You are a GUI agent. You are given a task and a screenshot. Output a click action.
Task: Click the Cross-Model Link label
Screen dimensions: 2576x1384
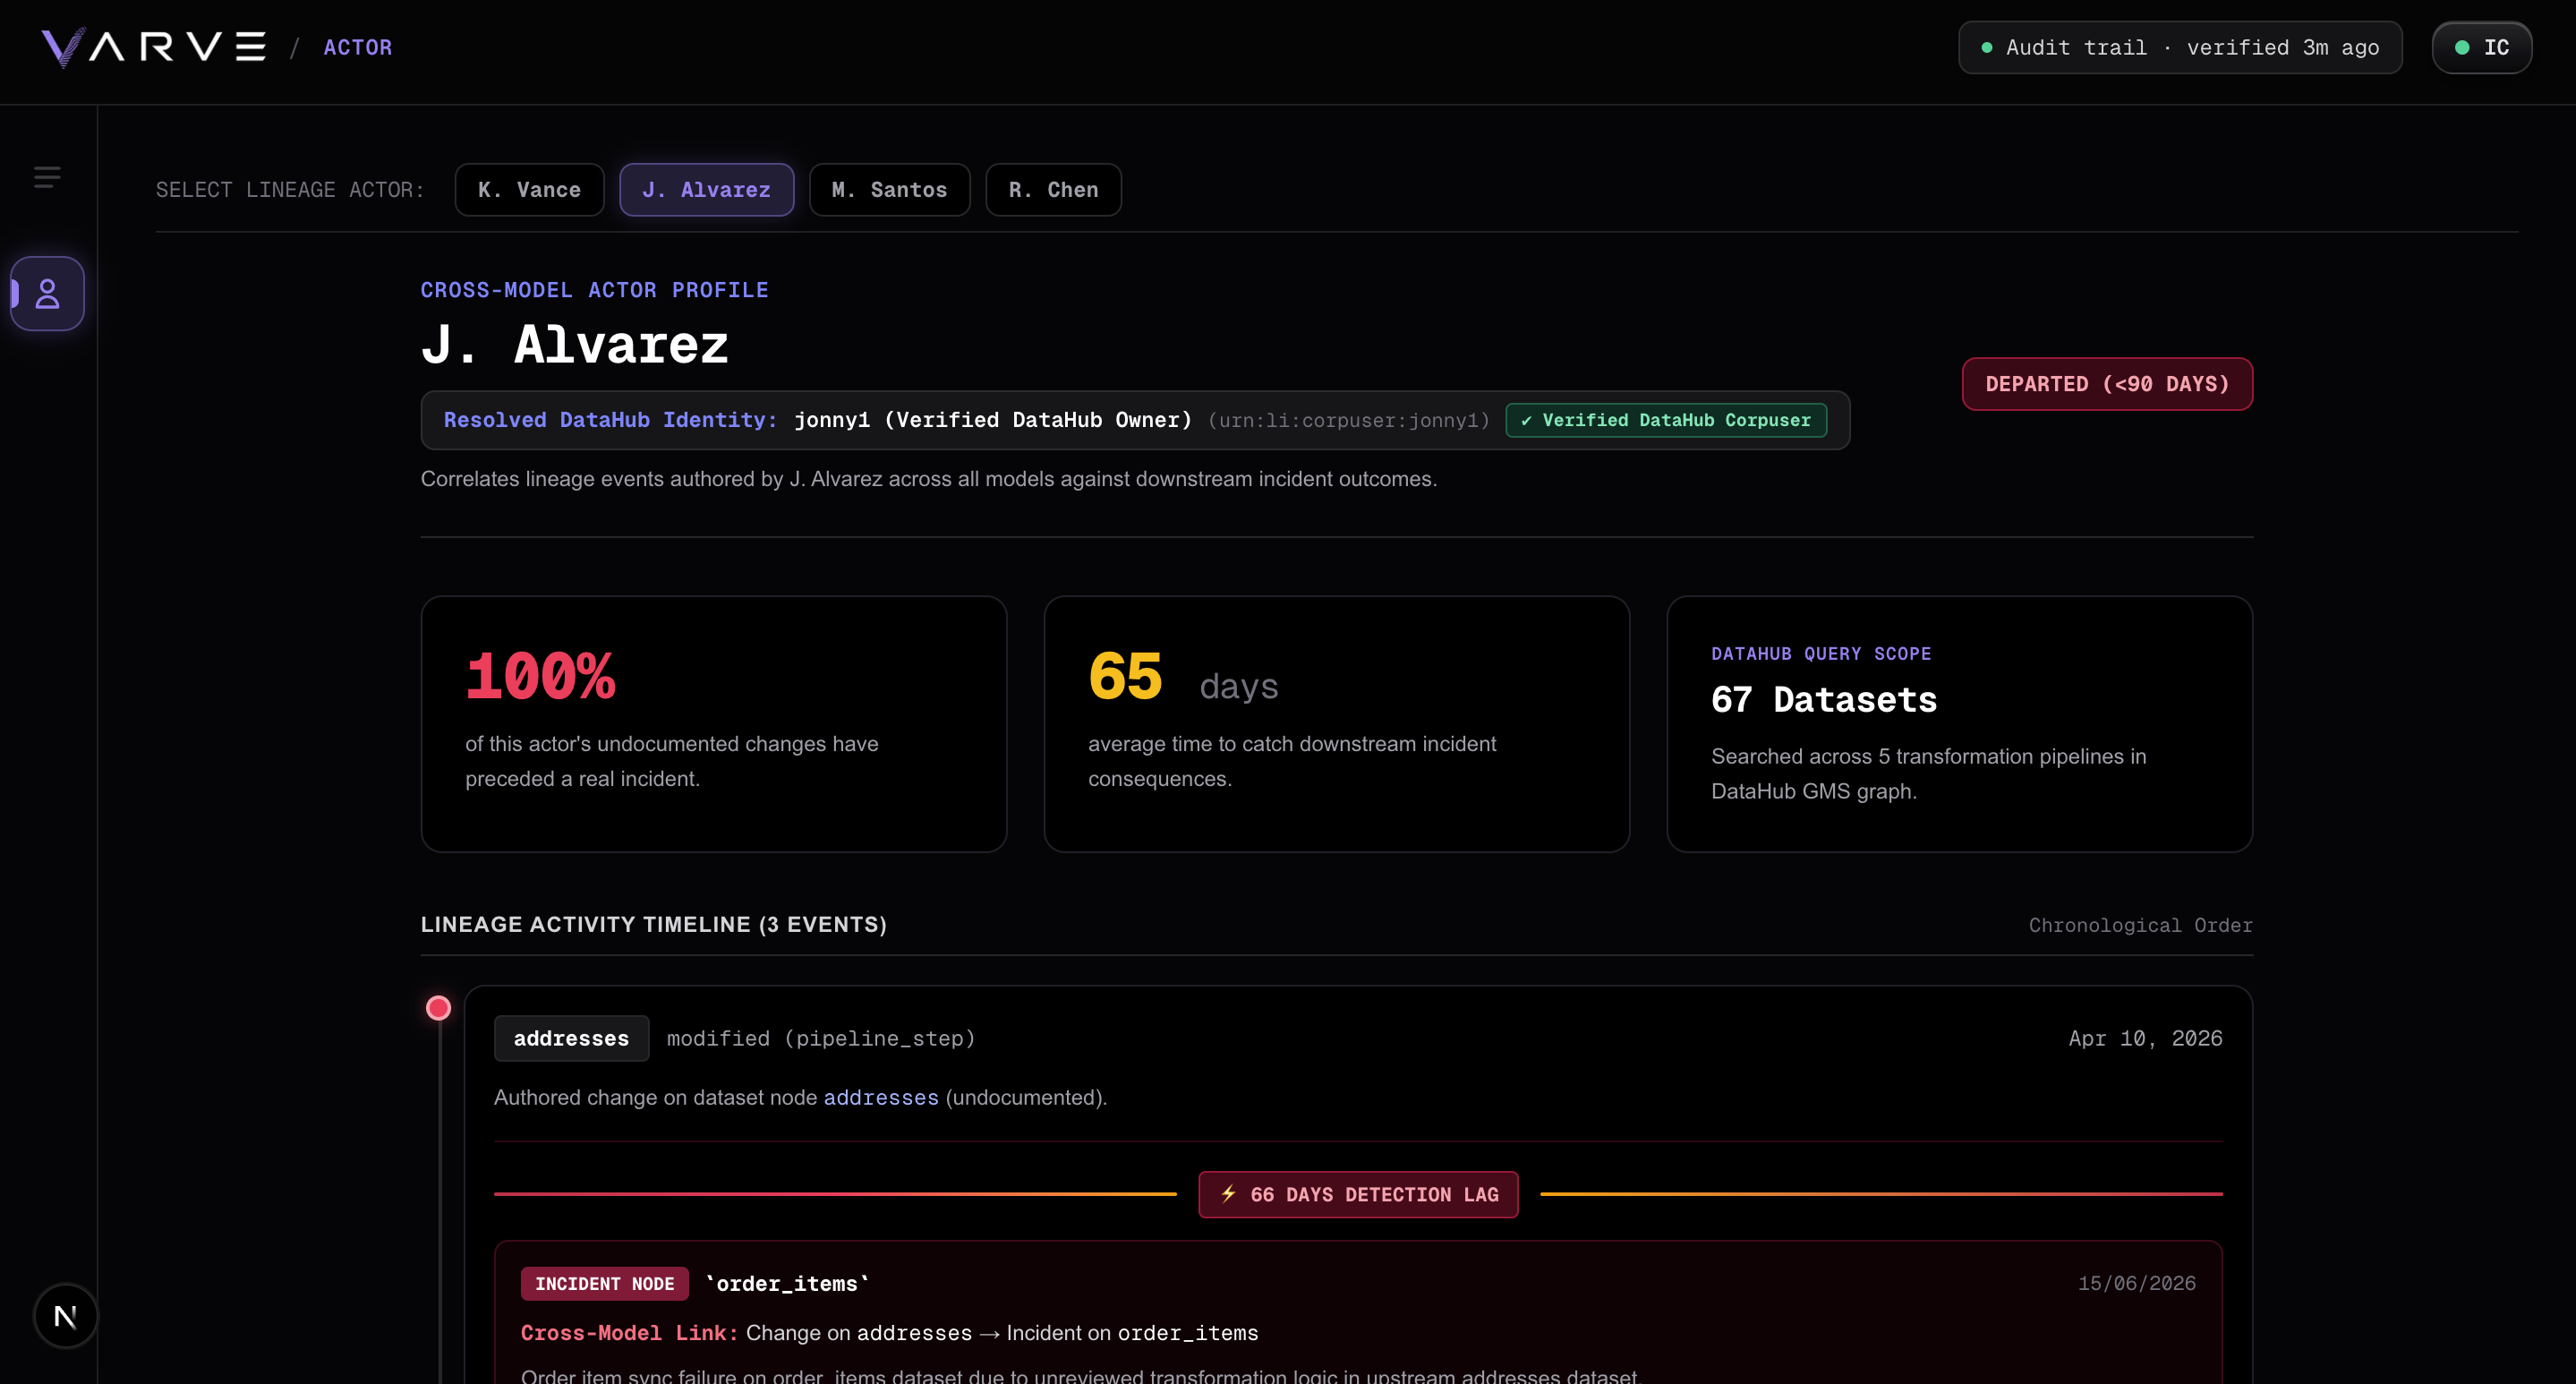[629, 1333]
